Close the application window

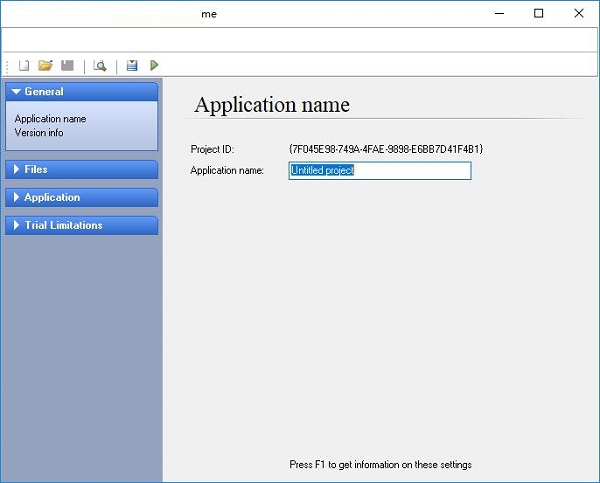(579, 14)
